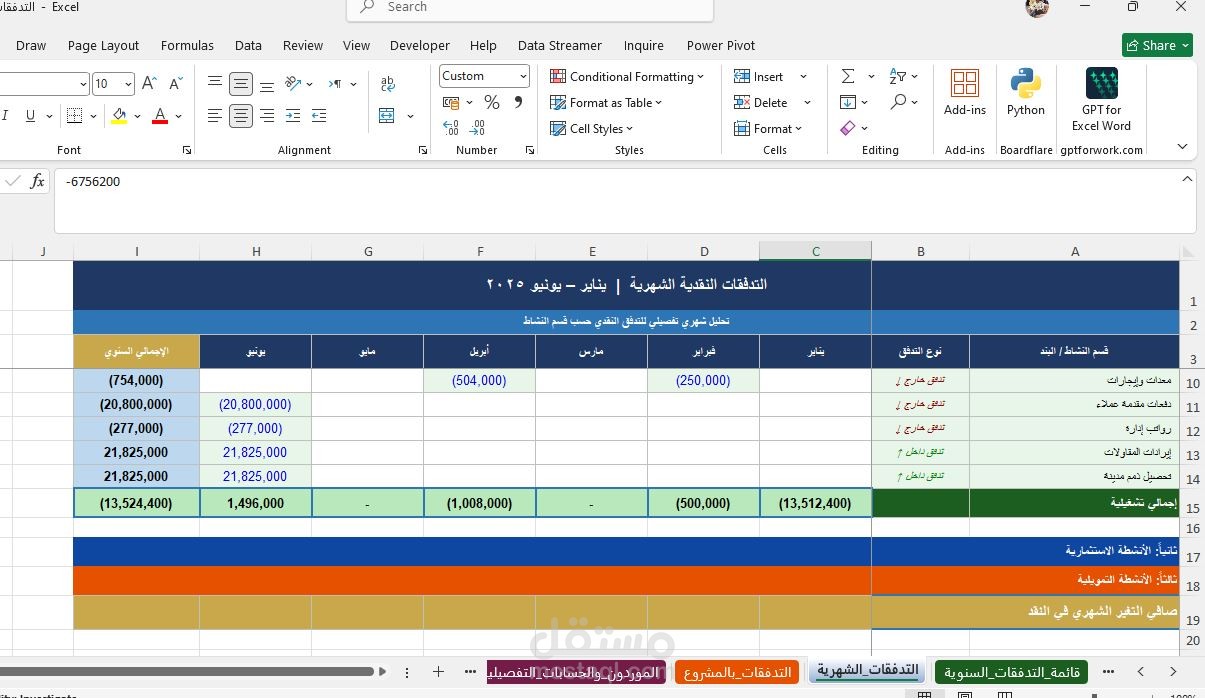
Task: Toggle italic formatting
Action: 6,116
